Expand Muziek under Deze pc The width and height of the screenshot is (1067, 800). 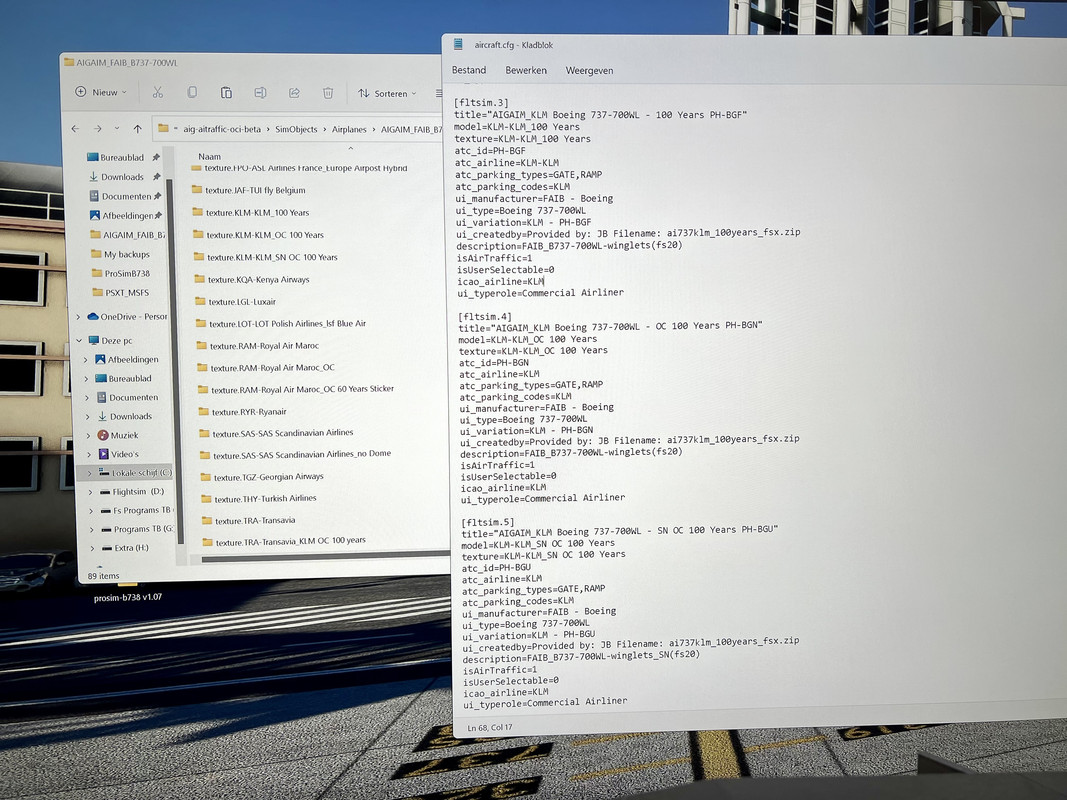point(88,435)
